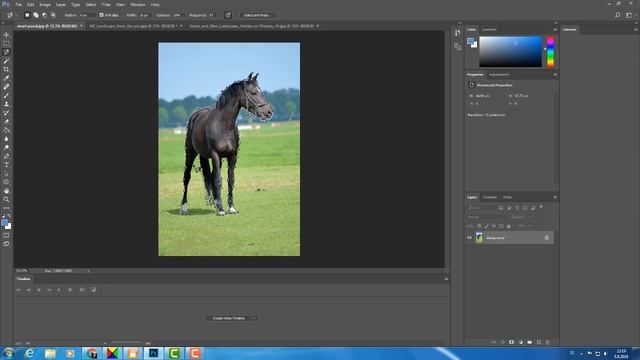This screenshot has height=360, width=640.
Task: Toggle the Anti-alias checkbox
Action: (x=102, y=15)
